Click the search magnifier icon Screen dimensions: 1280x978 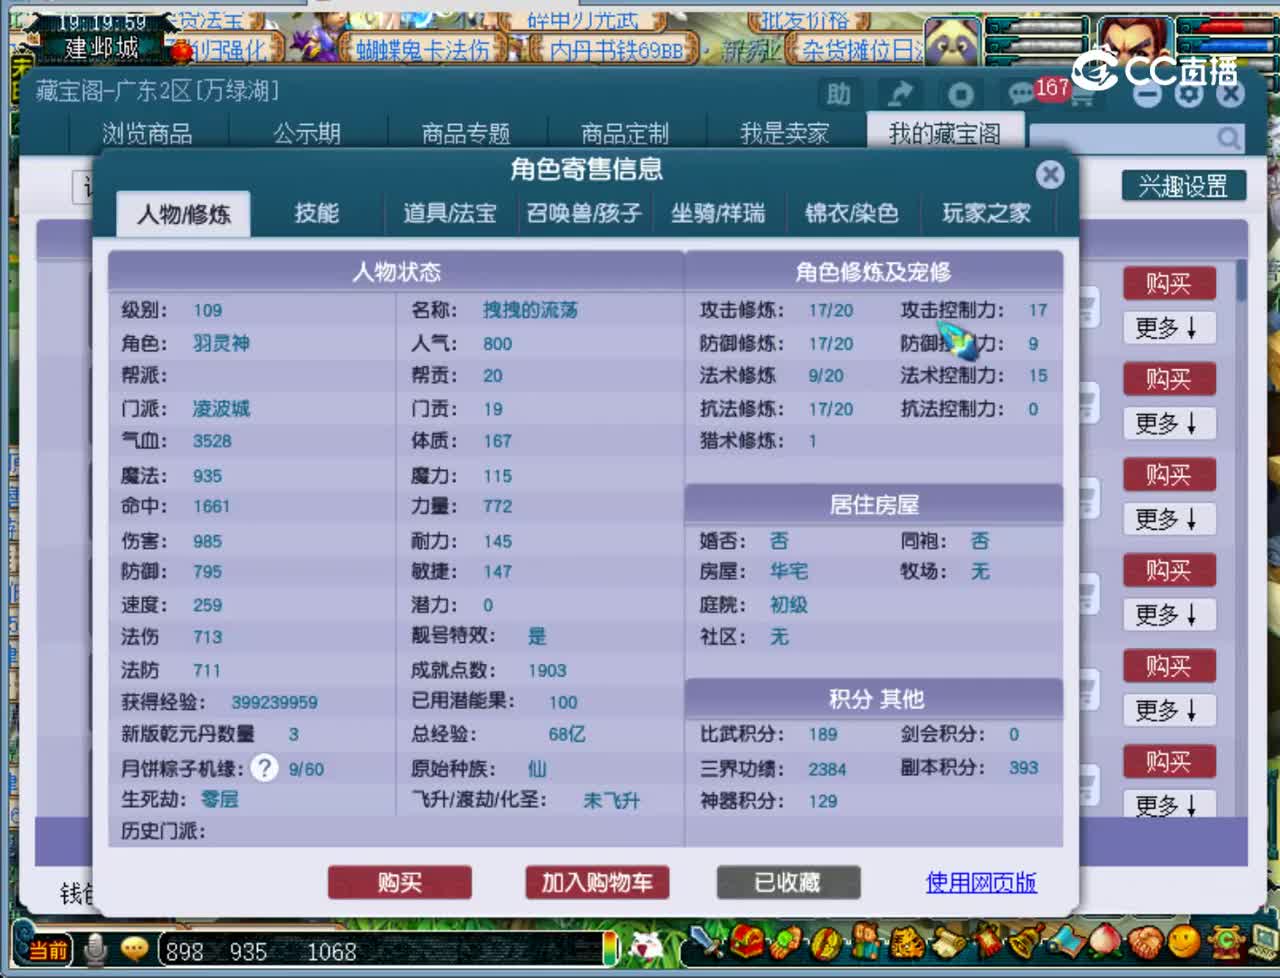point(1228,138)
